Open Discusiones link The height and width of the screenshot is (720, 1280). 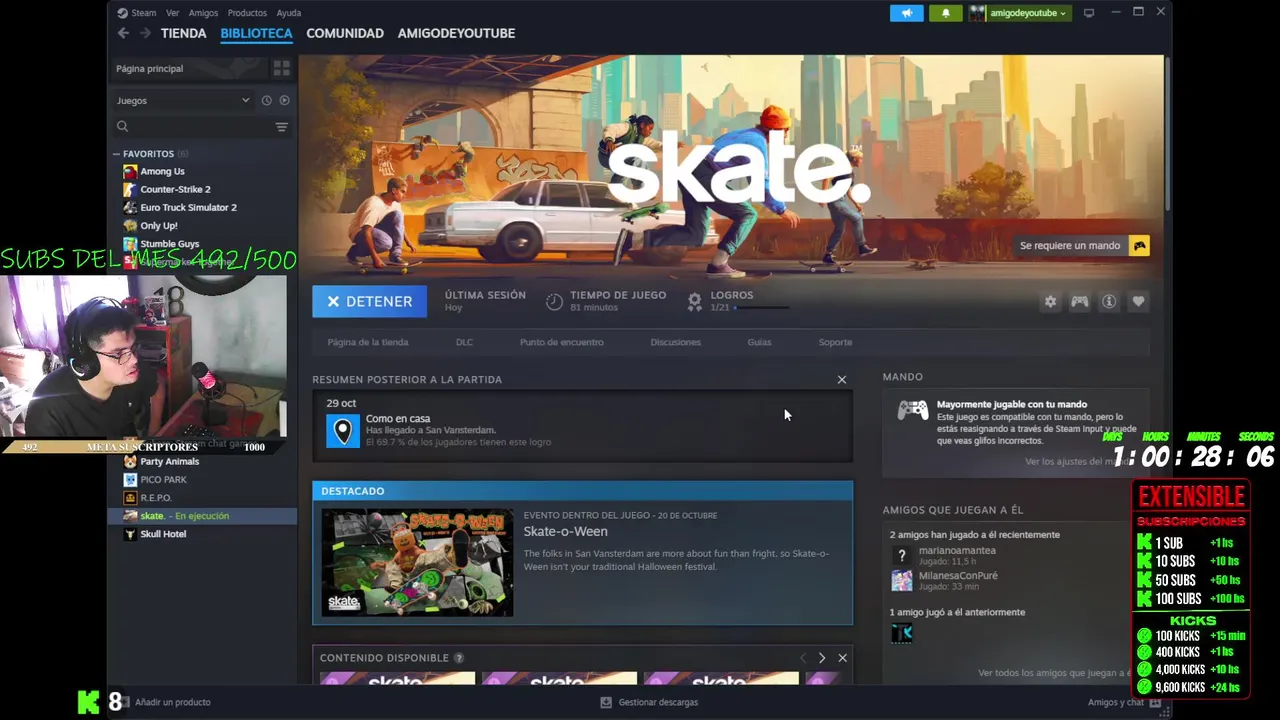point(675,342)
